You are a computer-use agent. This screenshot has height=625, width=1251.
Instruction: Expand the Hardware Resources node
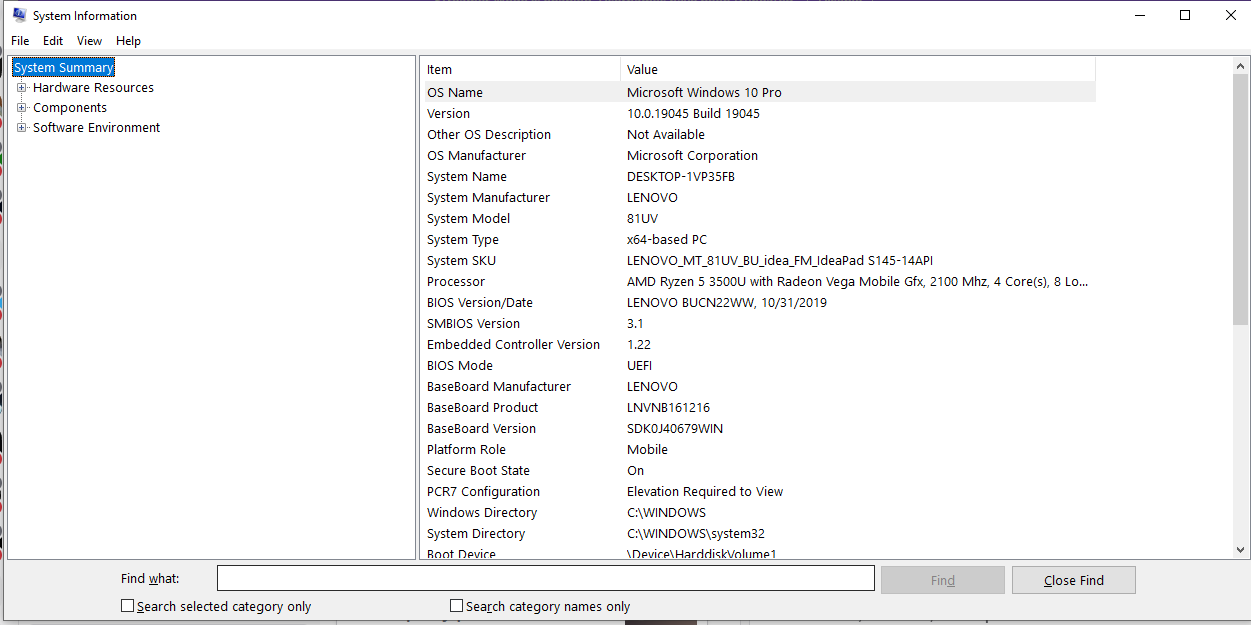22,88
